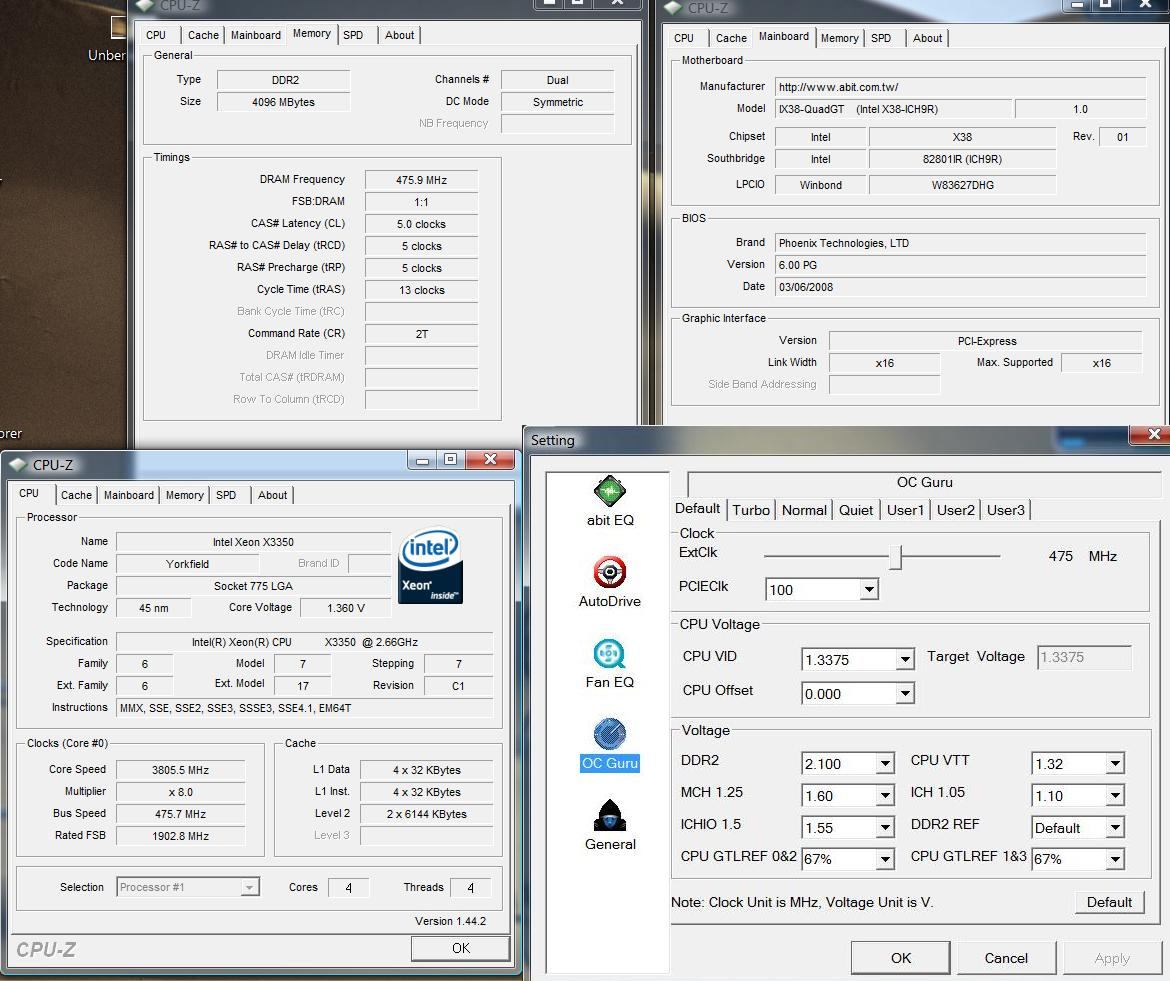This screenshot has height=981, width=1170.
Task: Click OK in the CPU-Z processor window
Action: [x=460, y=948]
